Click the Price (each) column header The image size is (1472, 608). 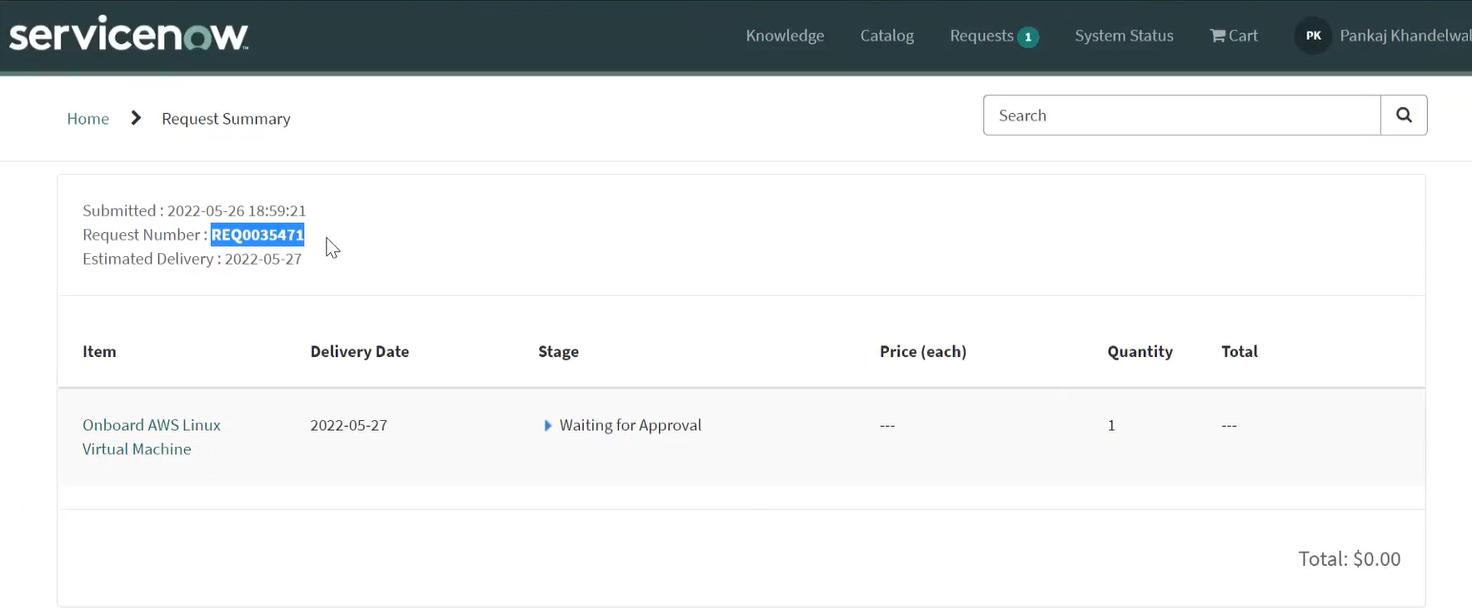tap(923, 351)
